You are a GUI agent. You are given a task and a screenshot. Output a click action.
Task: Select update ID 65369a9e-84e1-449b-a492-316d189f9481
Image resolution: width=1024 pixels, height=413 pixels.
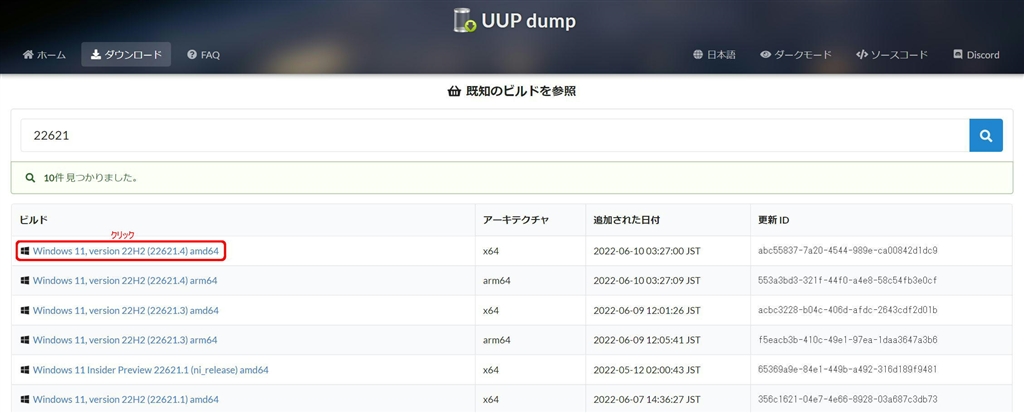click(848, 370)
